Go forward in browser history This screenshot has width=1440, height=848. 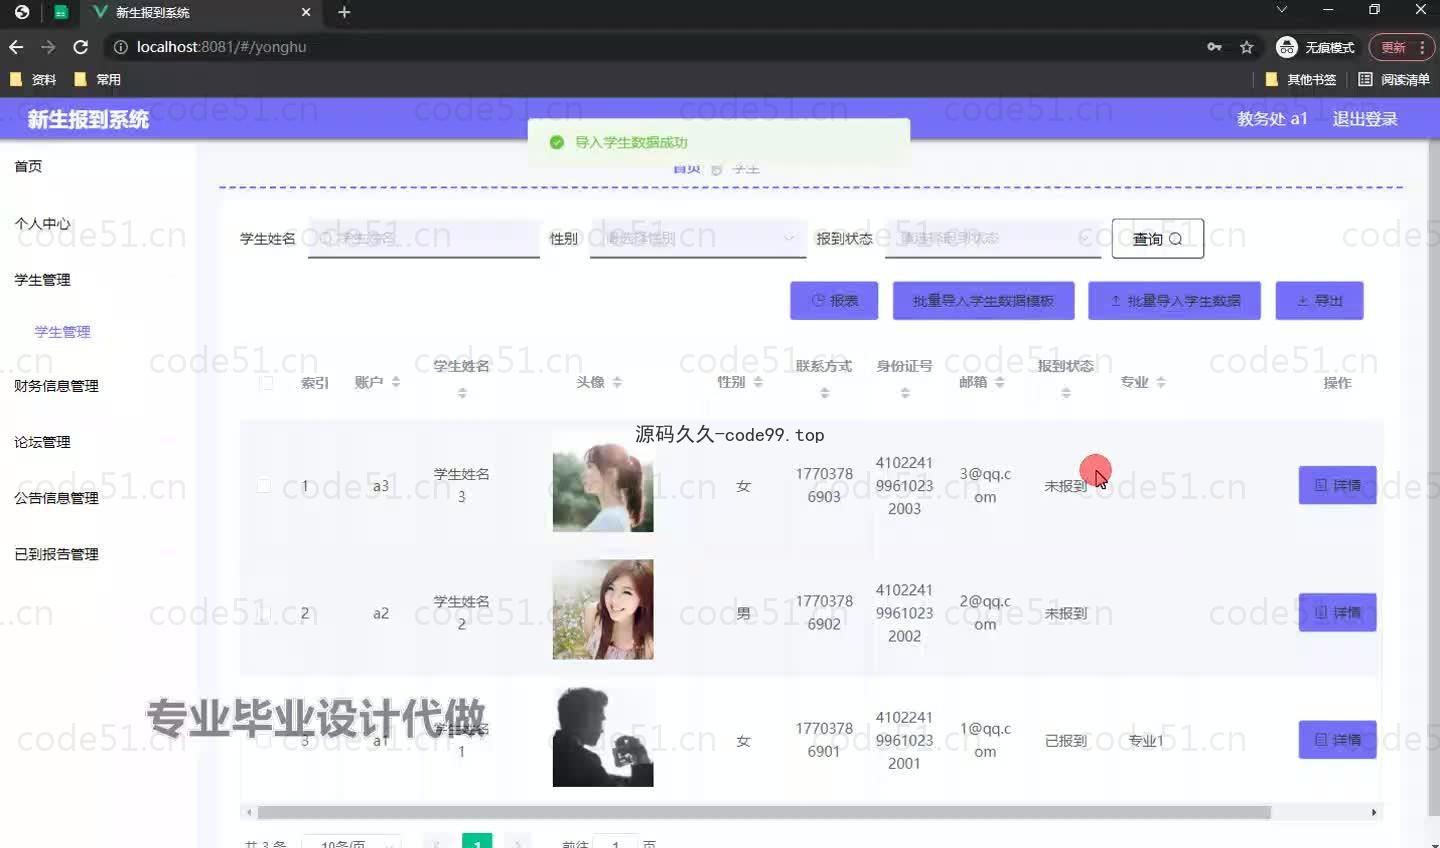[48, 47]
